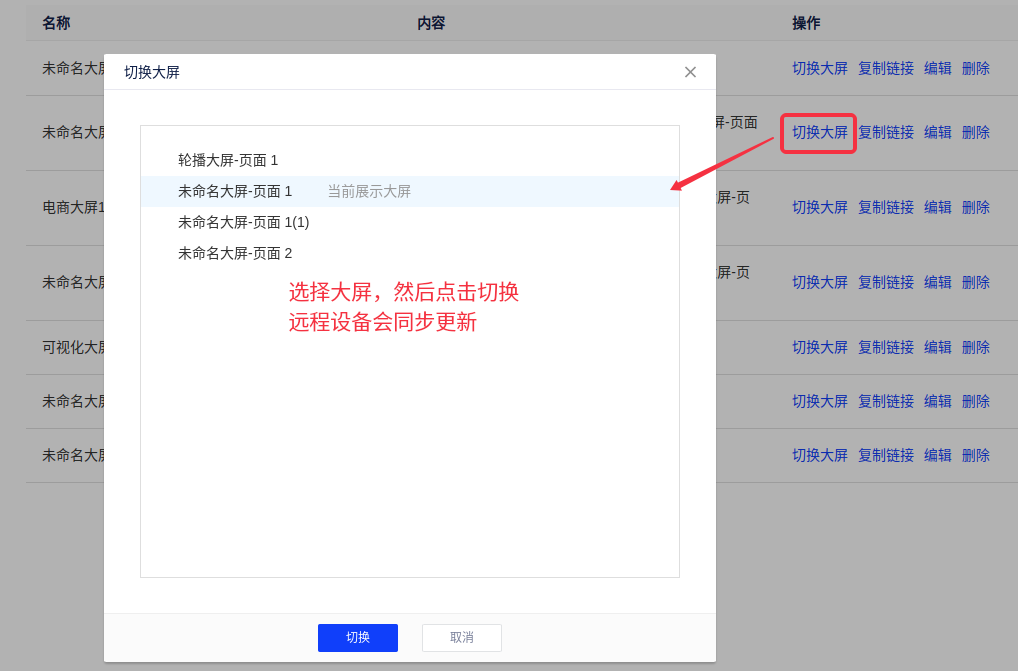Click 切换大屏 in the 可视化大屏 row
This screenshot has height=671, width=1018.
tap(819, 347)
